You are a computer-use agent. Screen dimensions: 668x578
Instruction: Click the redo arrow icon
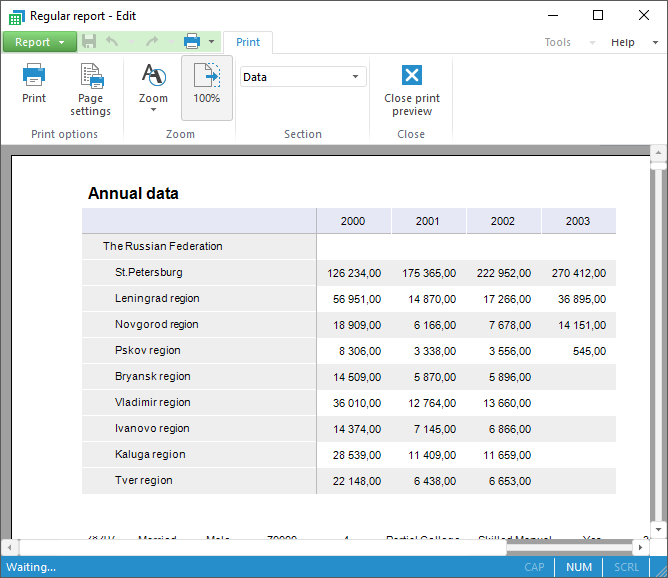click(x=151, y=42)
